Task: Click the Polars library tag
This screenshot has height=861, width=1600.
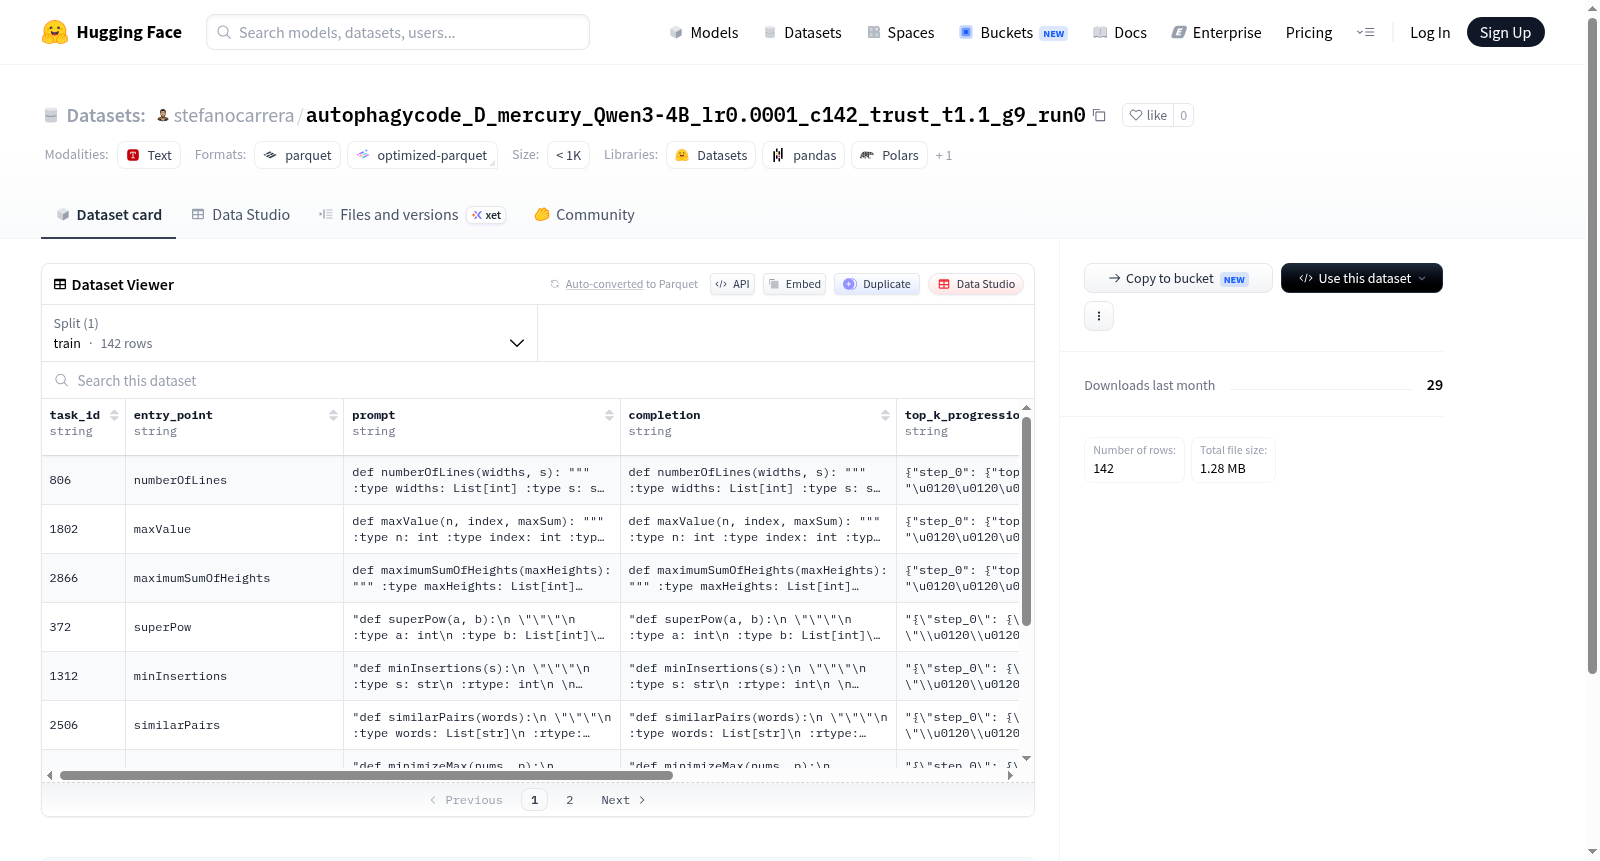Action: (x=889, y=155)
